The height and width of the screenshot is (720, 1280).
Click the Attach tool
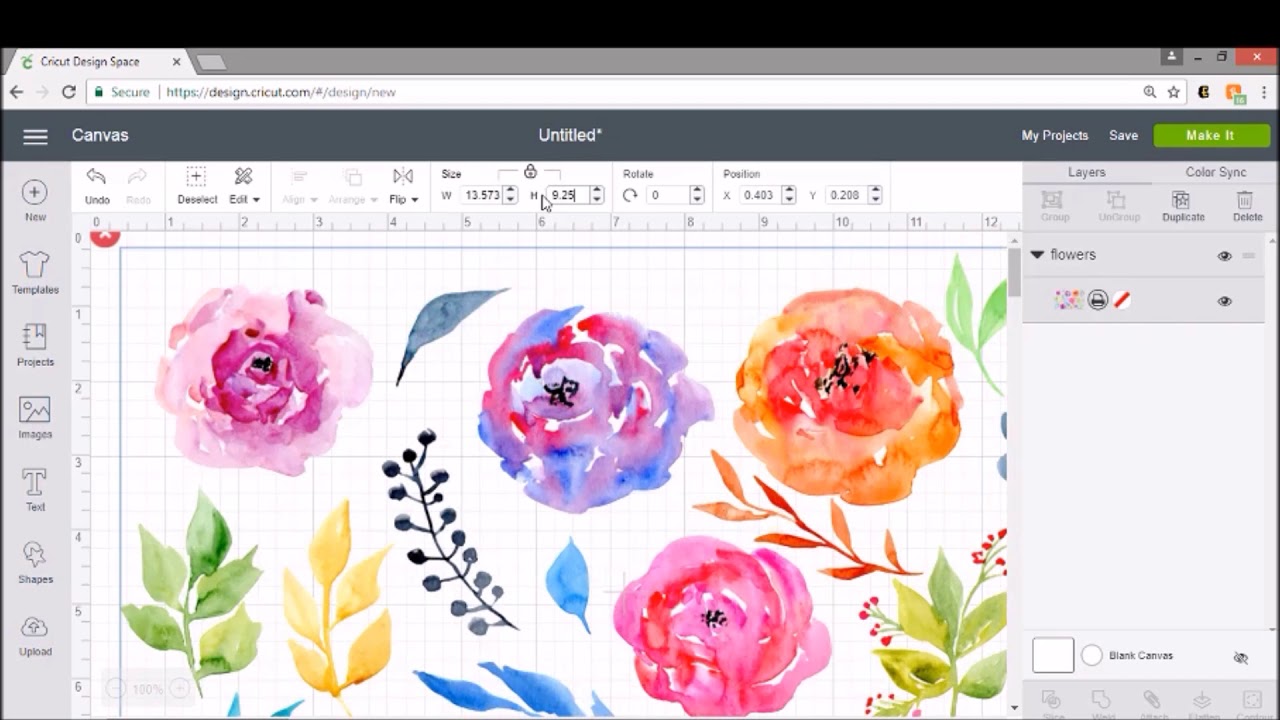click(1152, 703)
